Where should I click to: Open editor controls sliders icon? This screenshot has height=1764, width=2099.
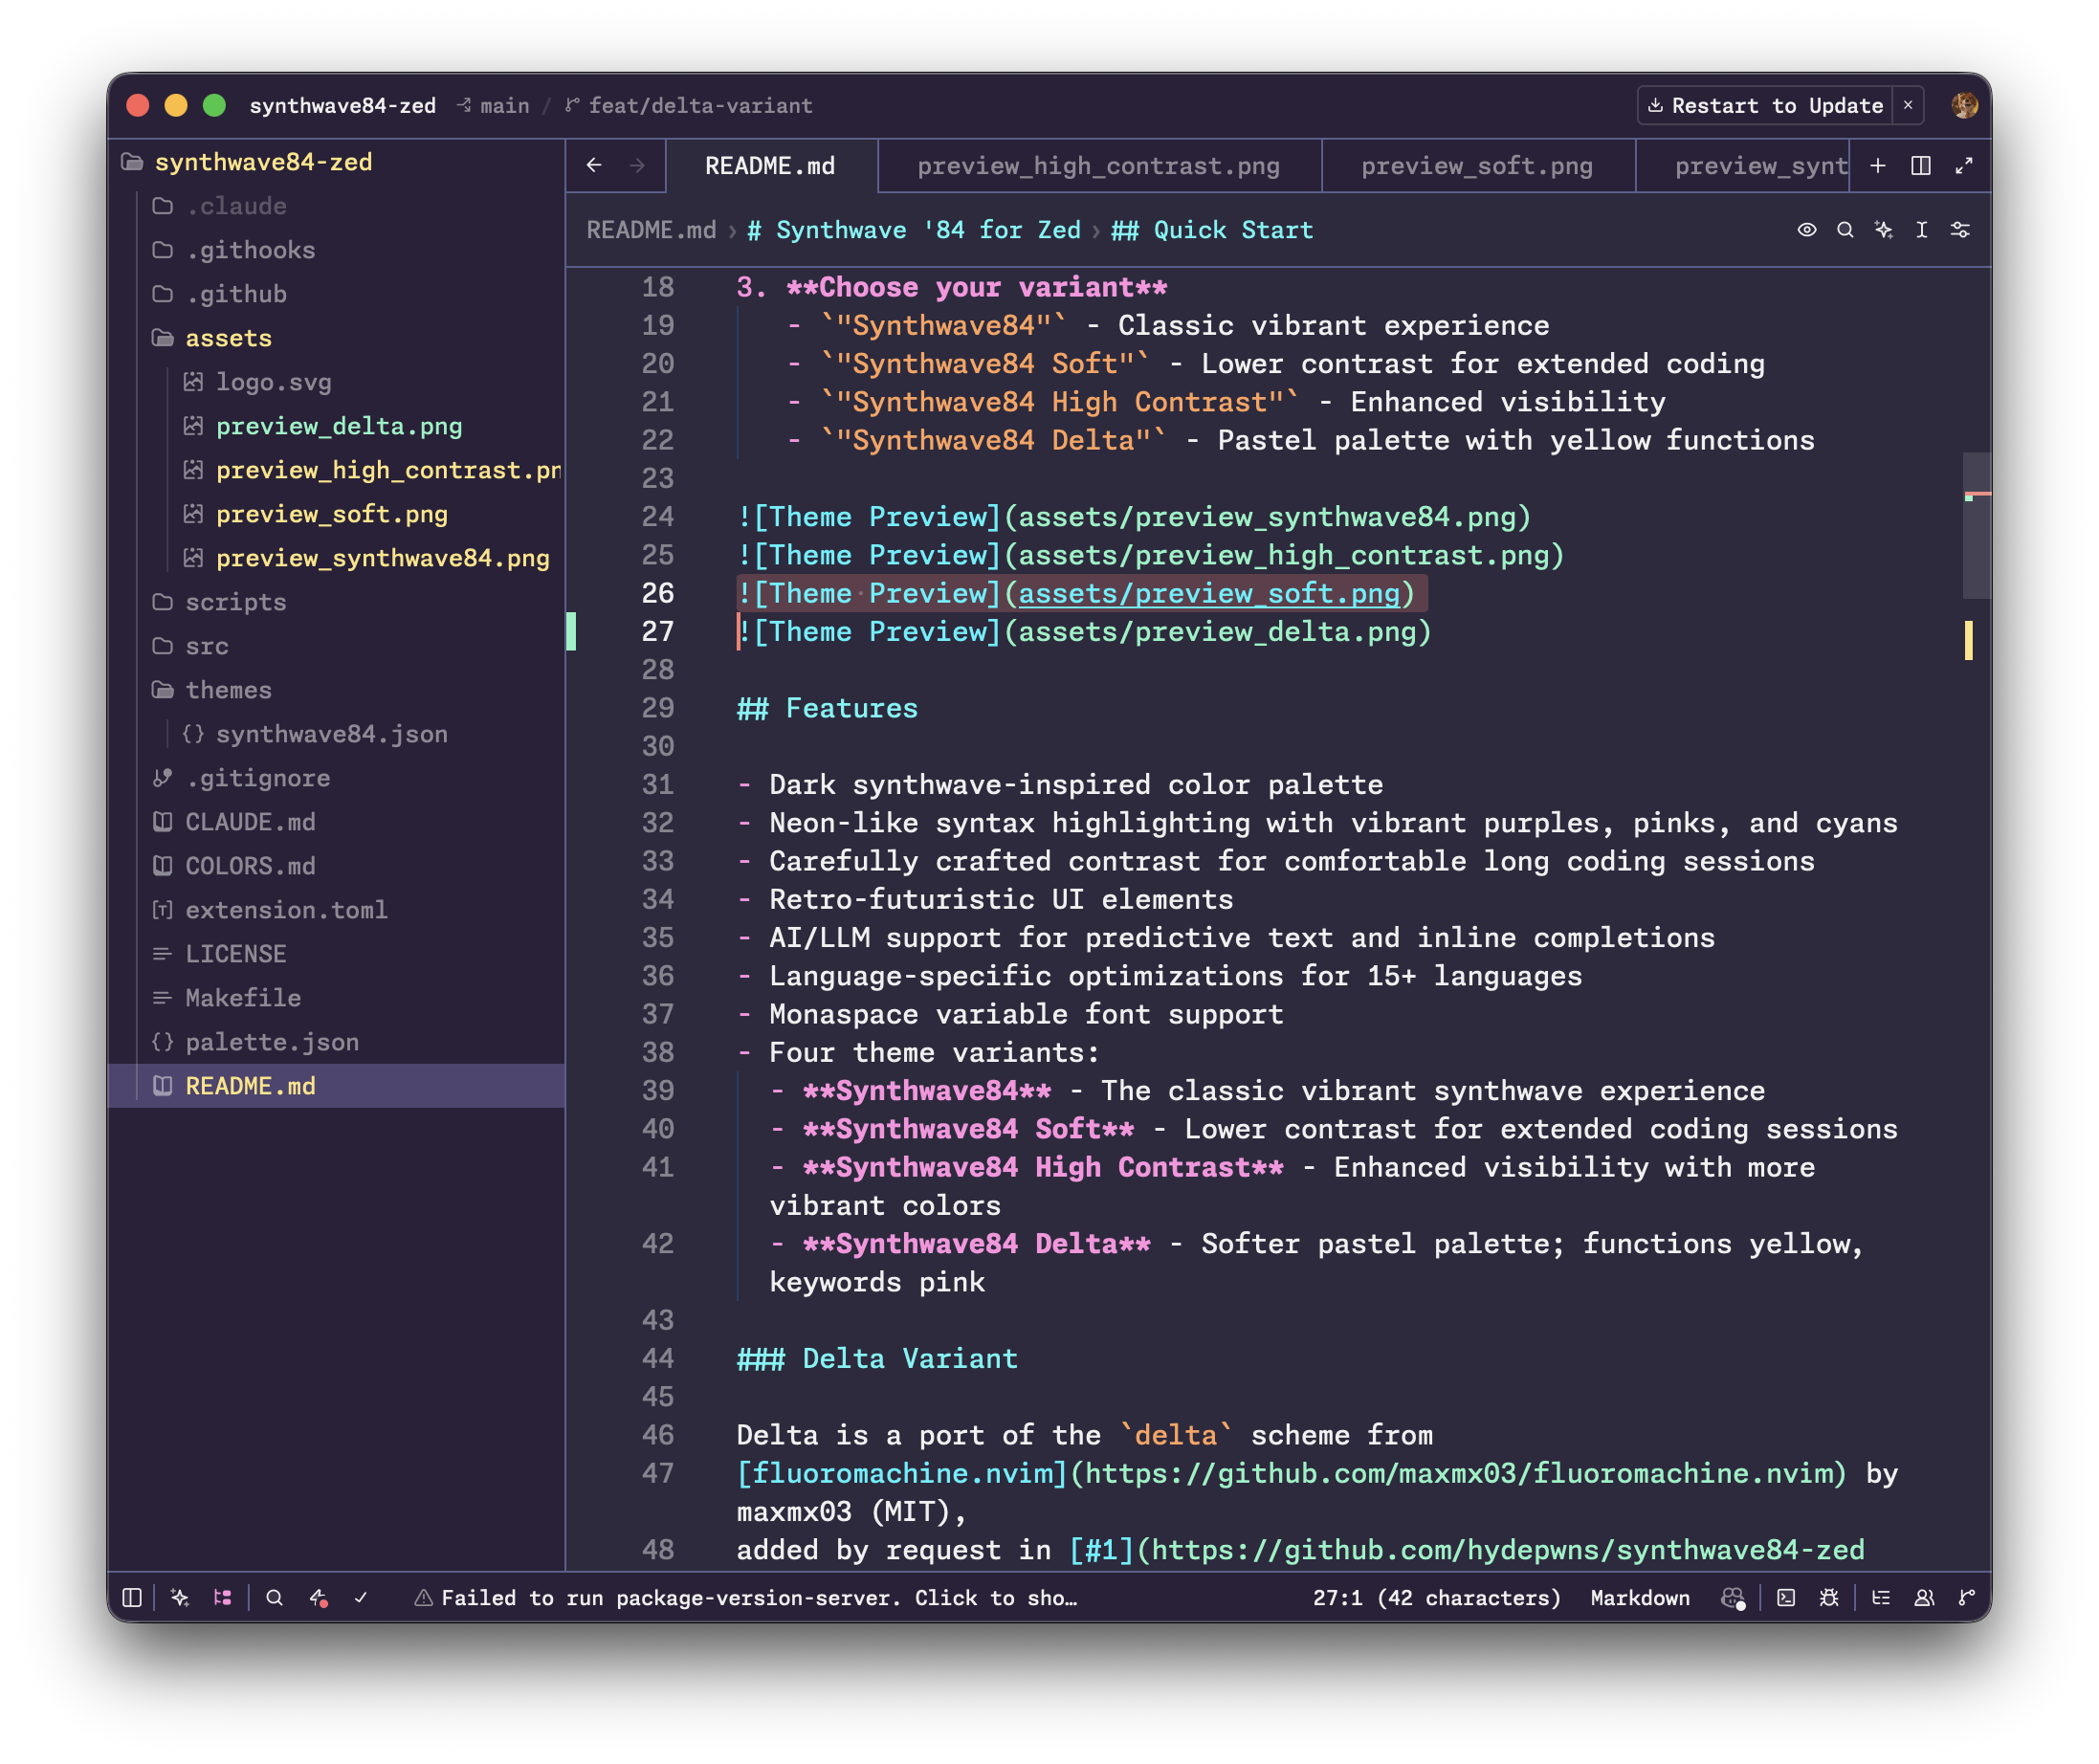(x=1960, y=230)
